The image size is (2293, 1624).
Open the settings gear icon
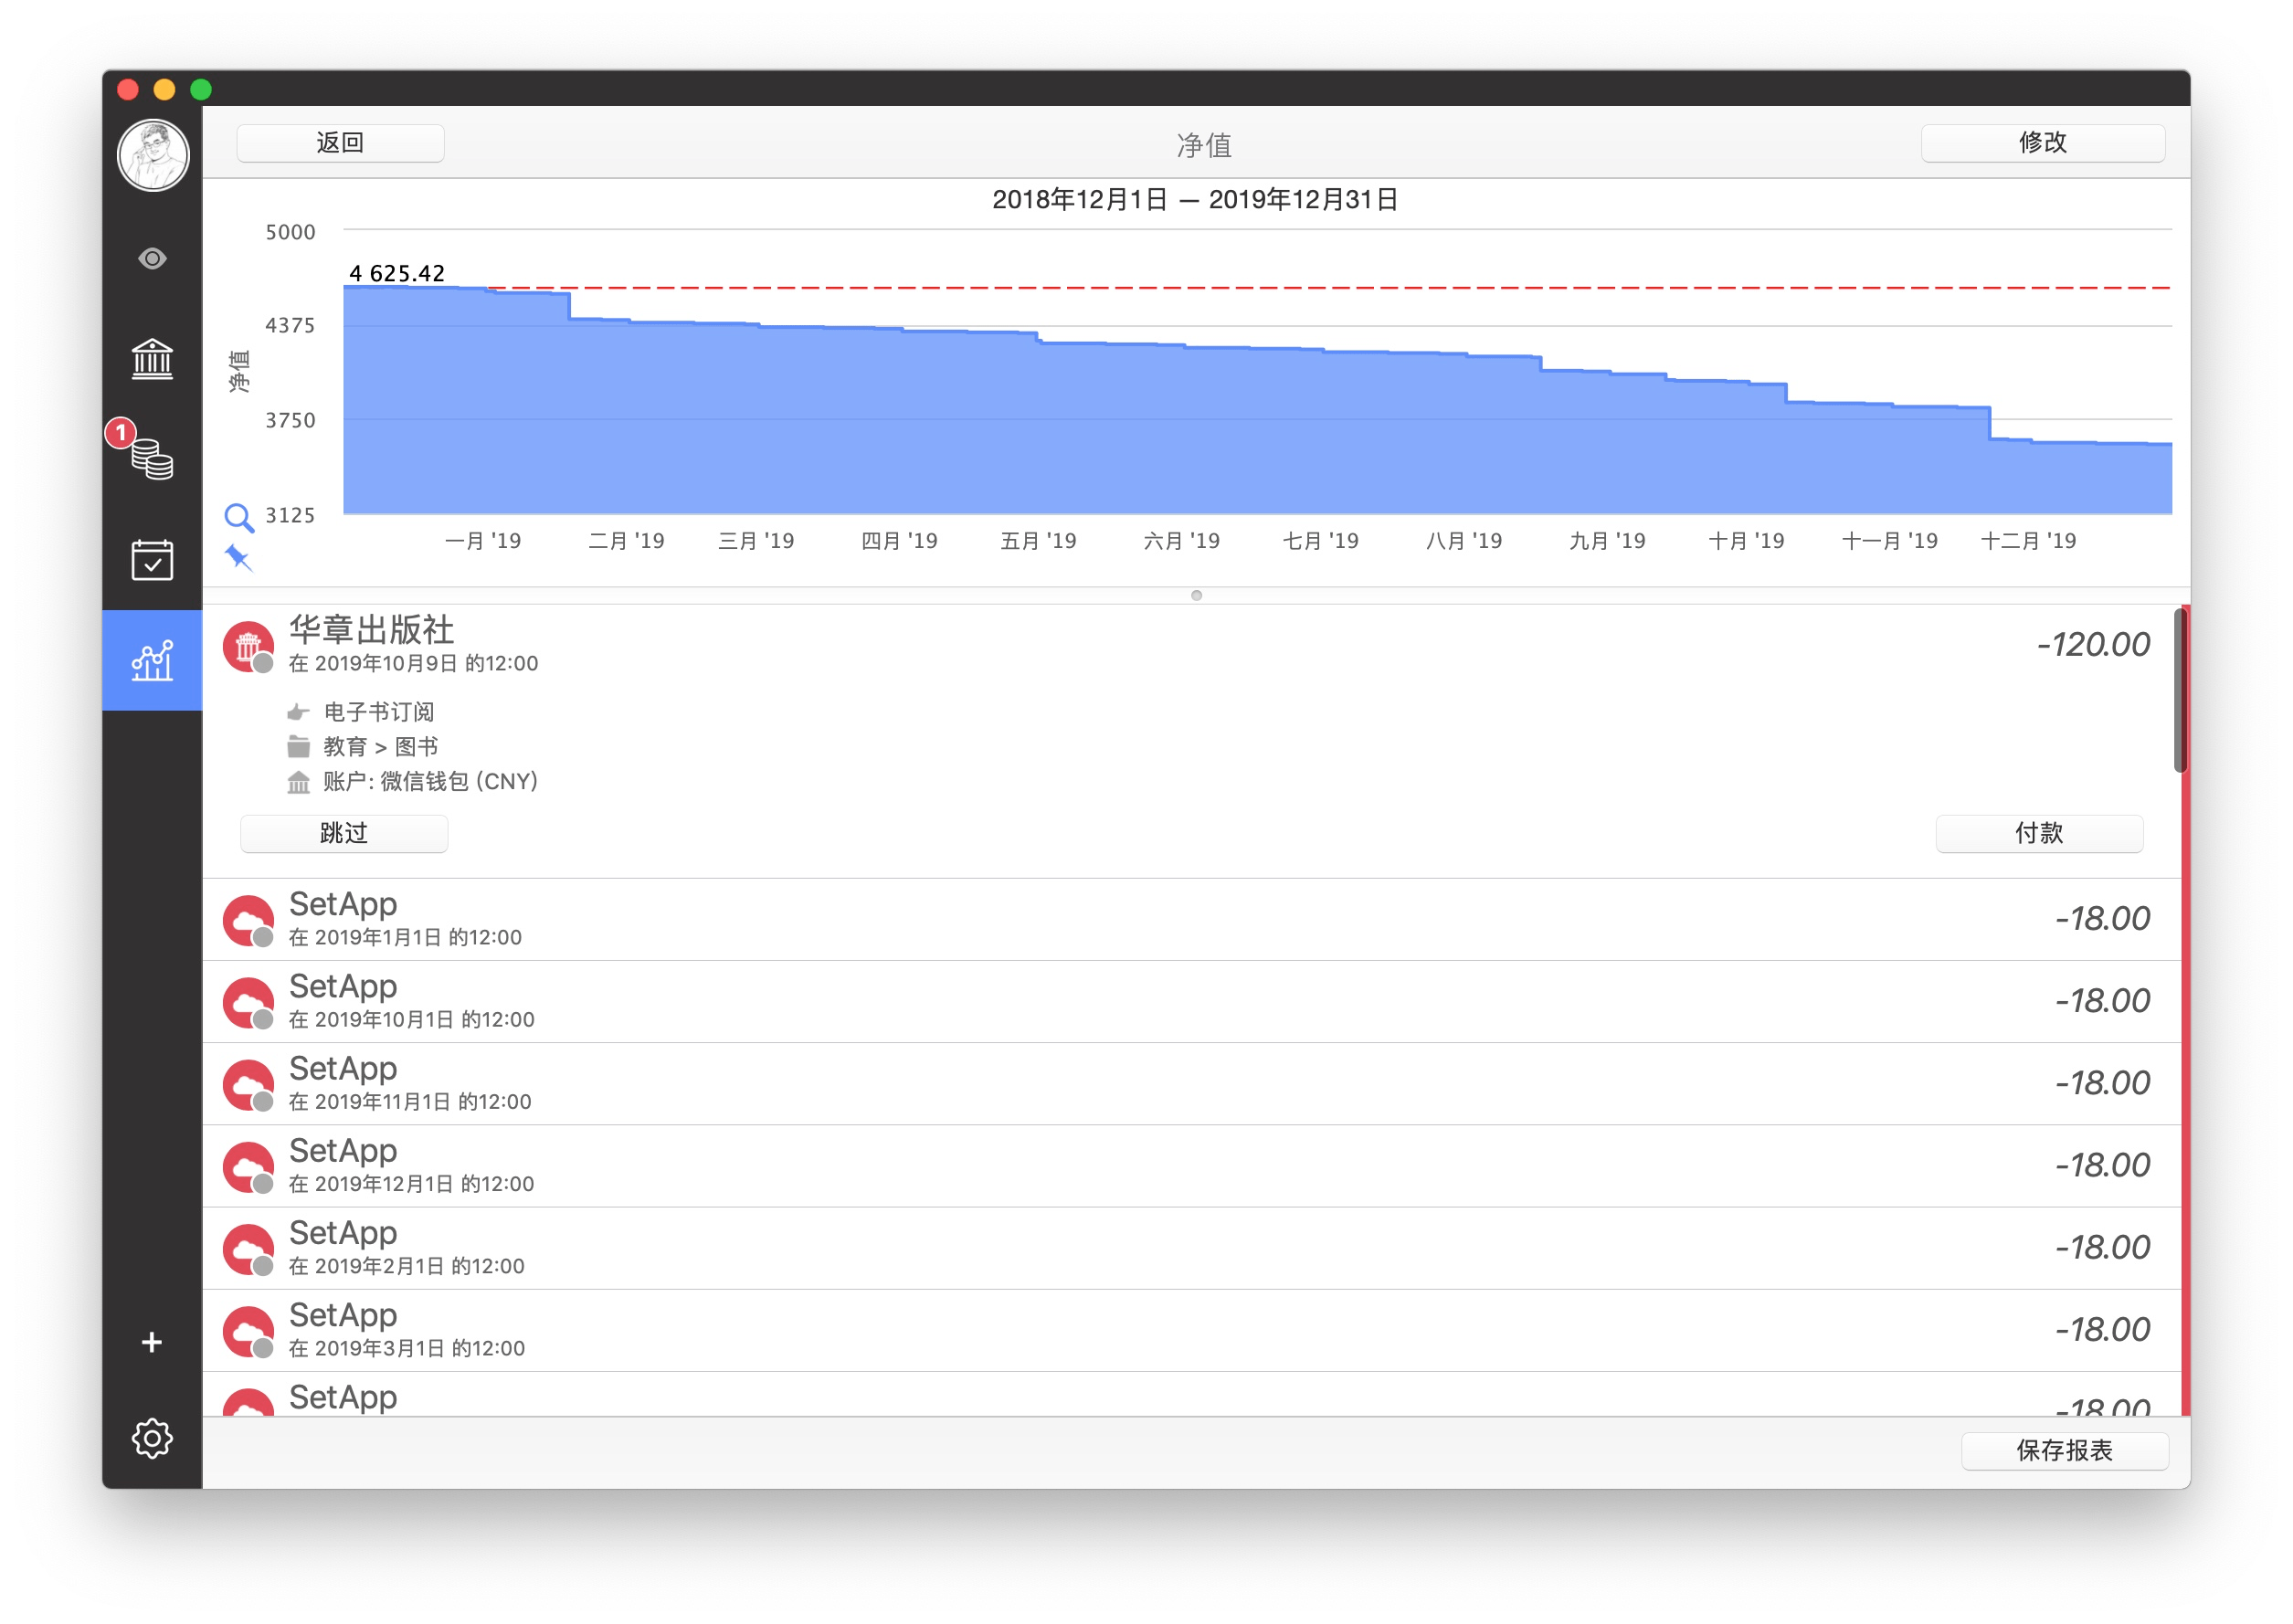click(152, 1438)
